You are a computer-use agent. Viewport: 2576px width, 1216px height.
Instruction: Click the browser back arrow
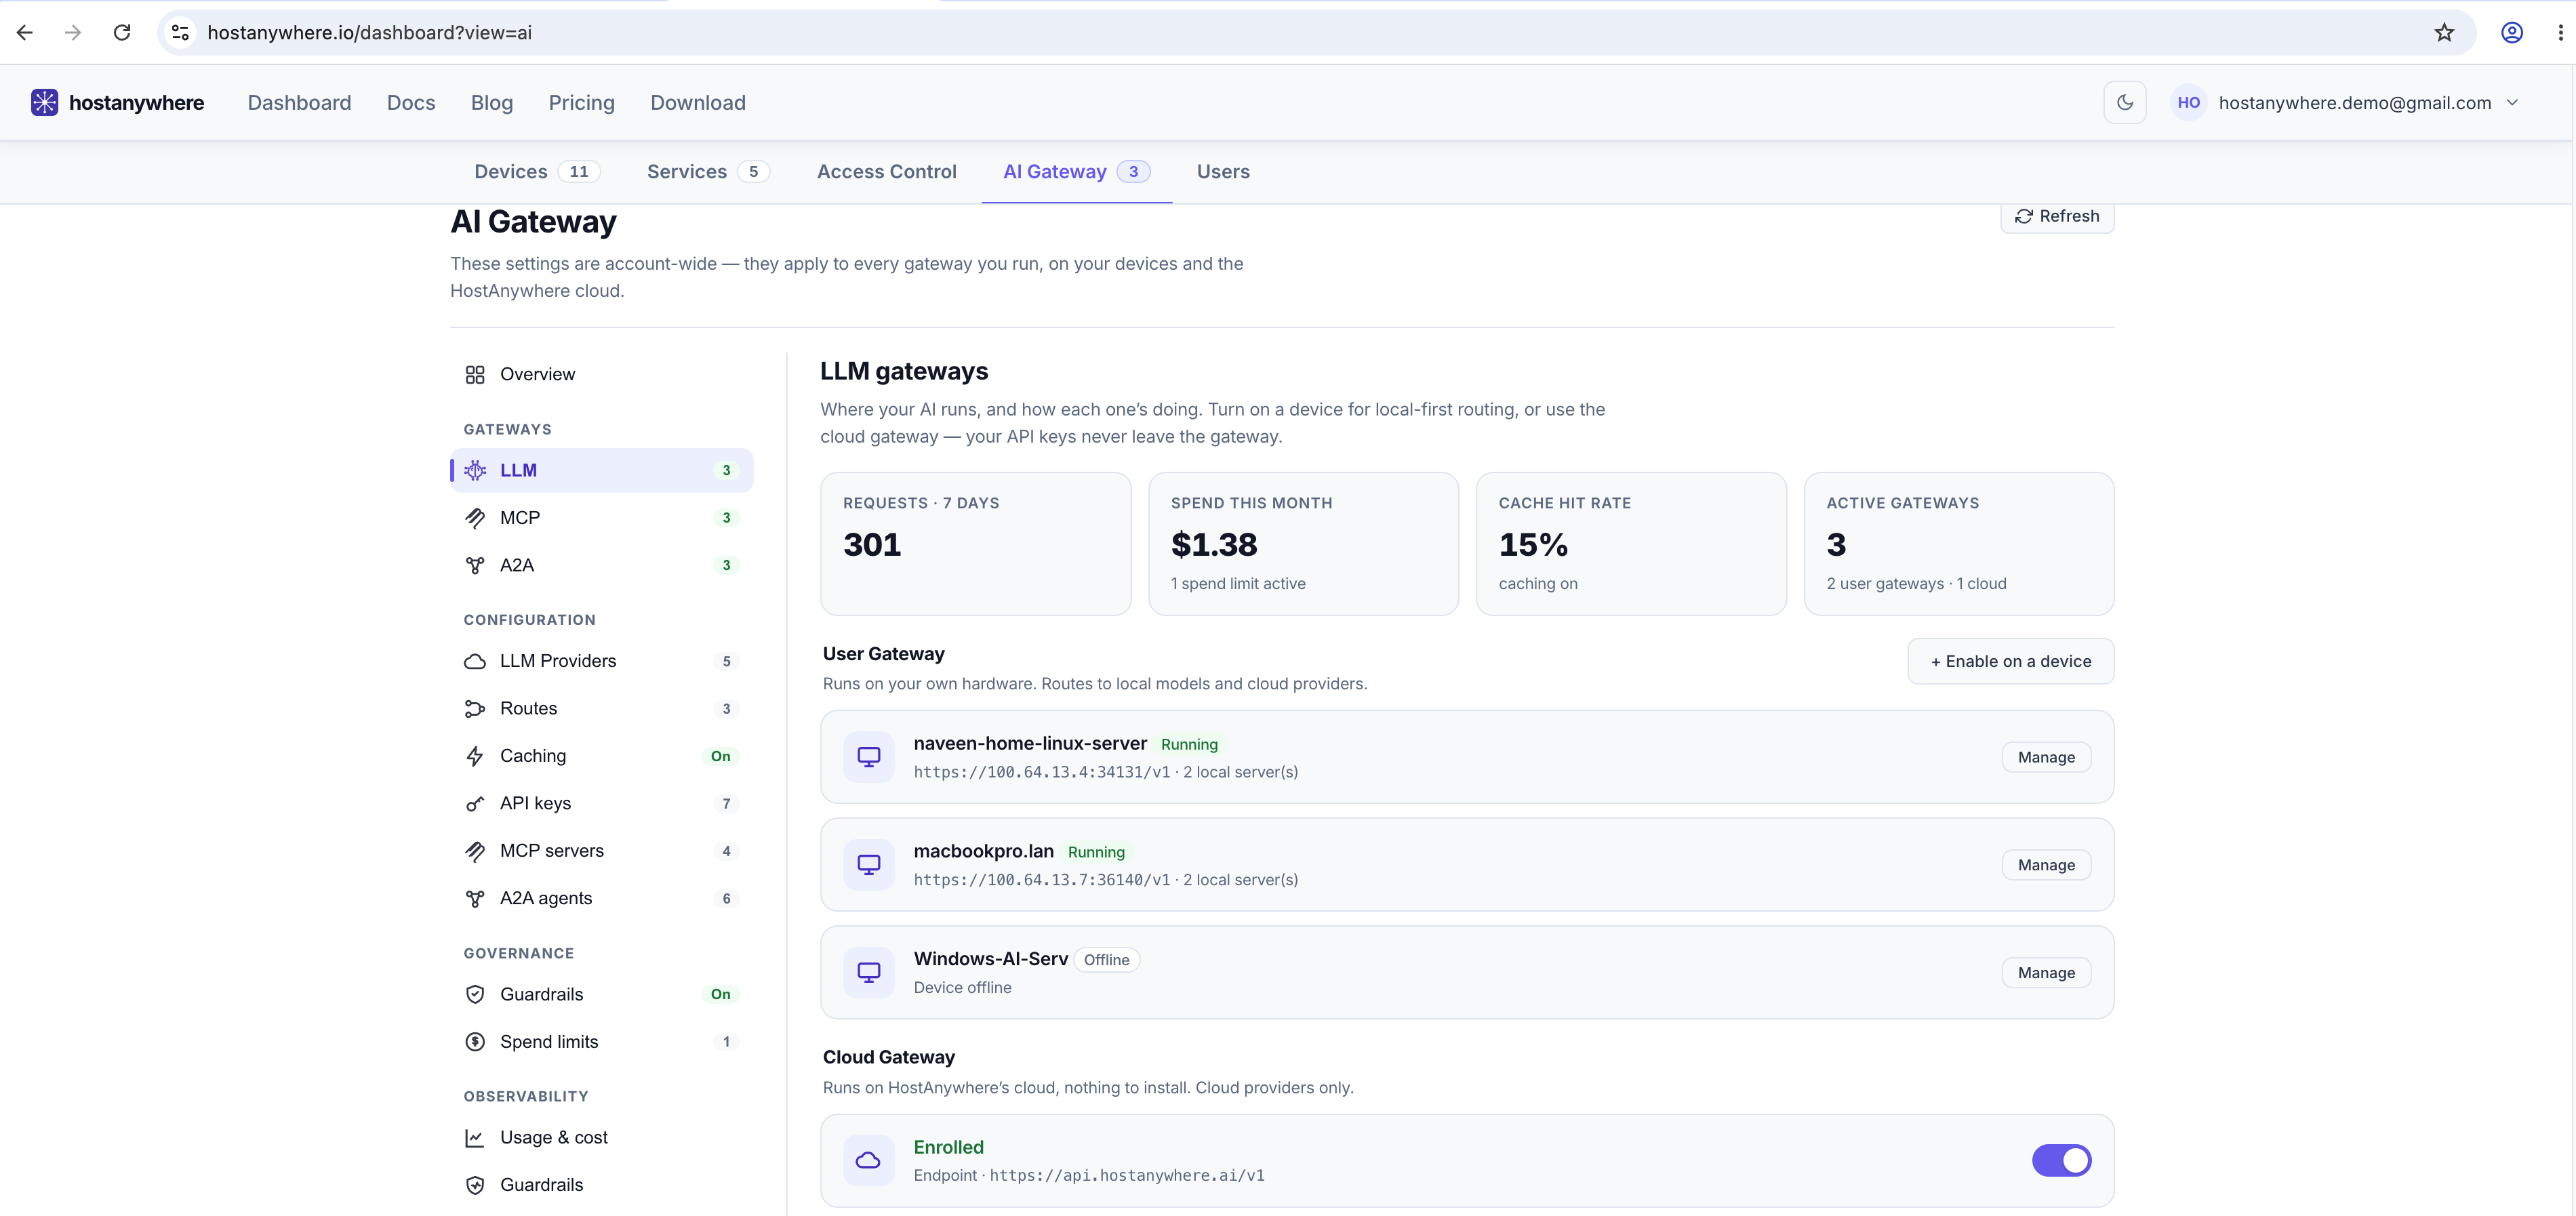25,32
